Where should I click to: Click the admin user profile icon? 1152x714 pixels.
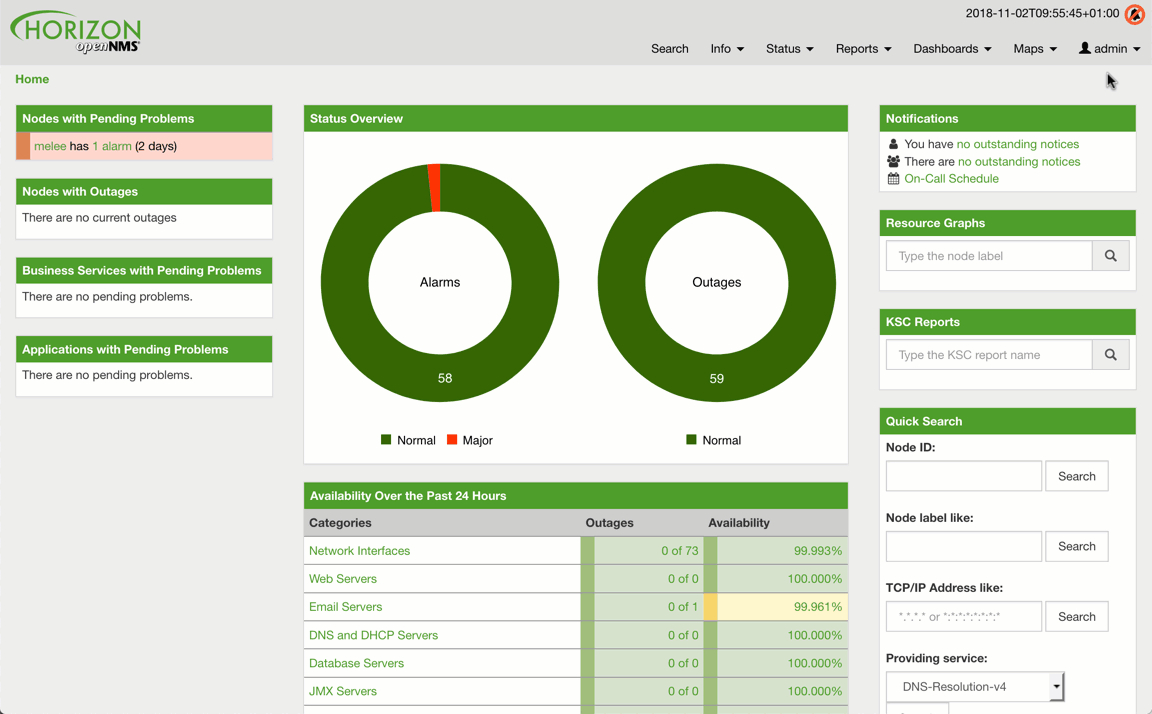pos(1085,48)
